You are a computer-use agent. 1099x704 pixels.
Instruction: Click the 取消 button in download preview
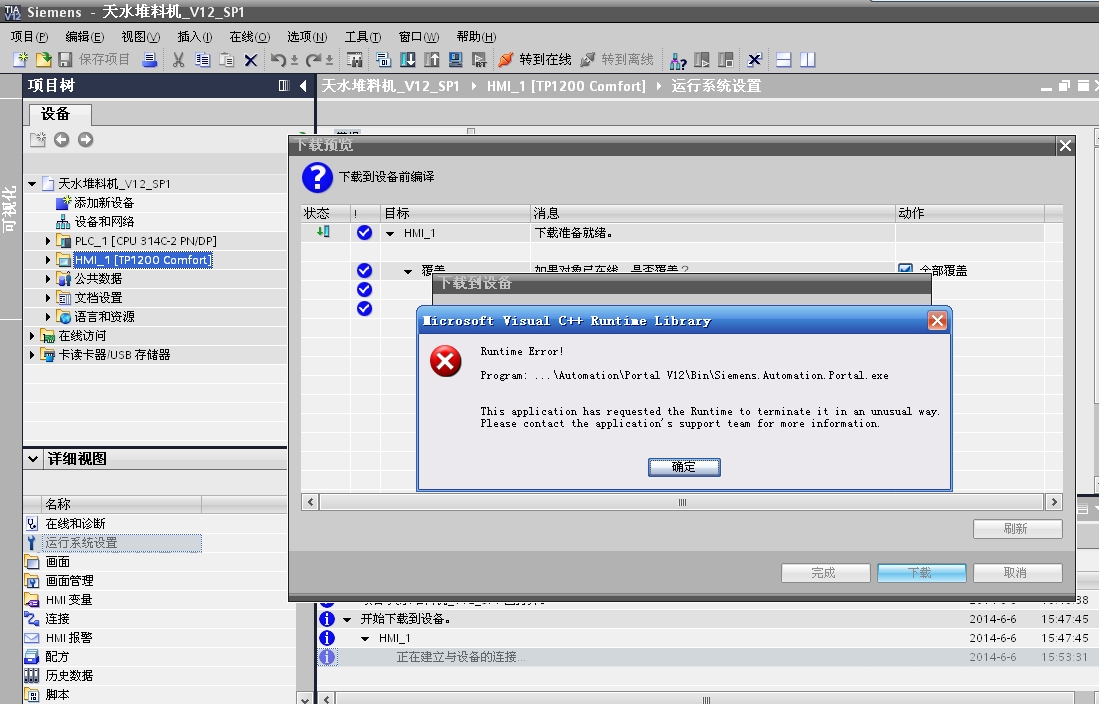[x=1018, y=573]
